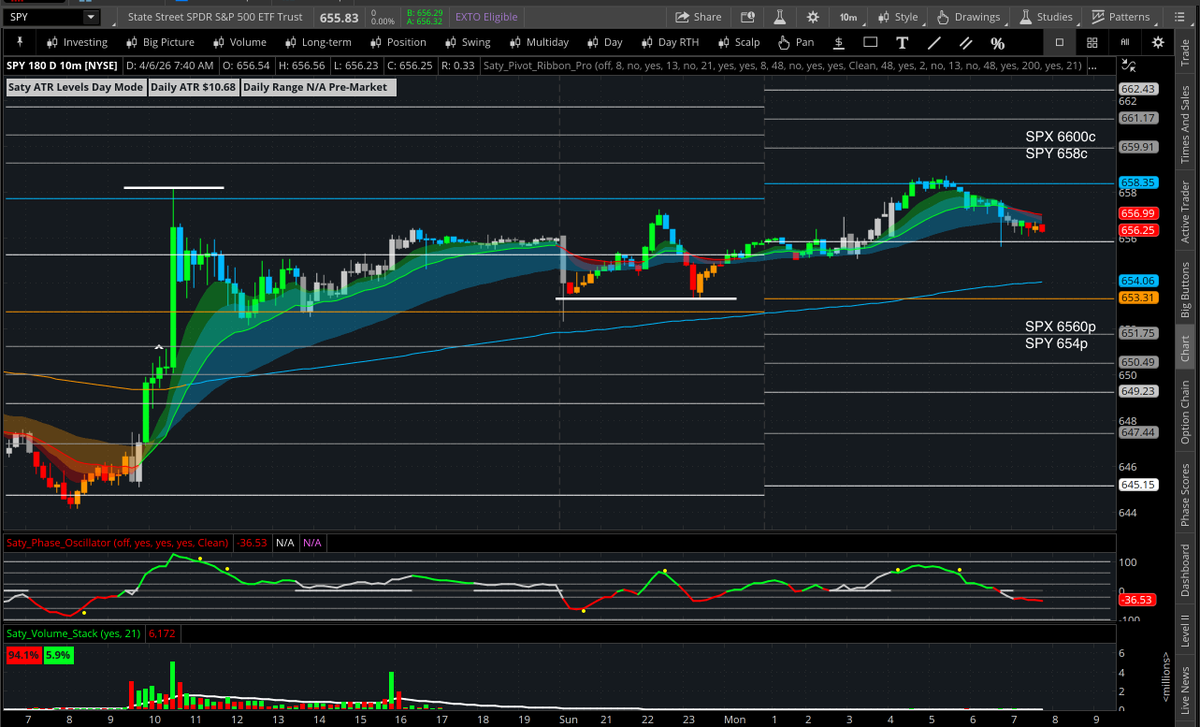Open the Active Trader sidebar tab
This screenshot has width=1200, height=727.
point(1185,210)
